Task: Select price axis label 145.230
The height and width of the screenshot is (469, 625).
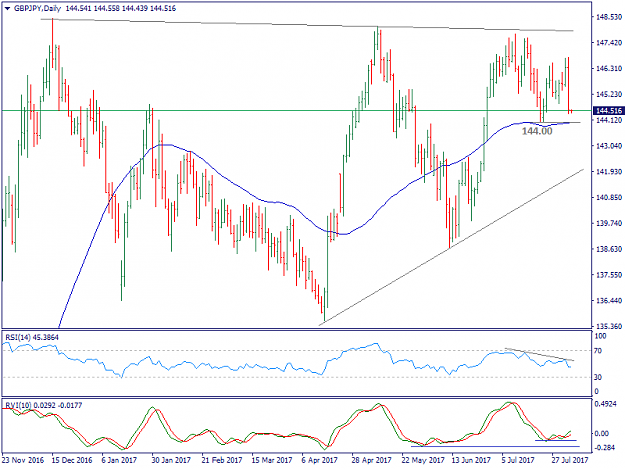Action: [609, 94]
